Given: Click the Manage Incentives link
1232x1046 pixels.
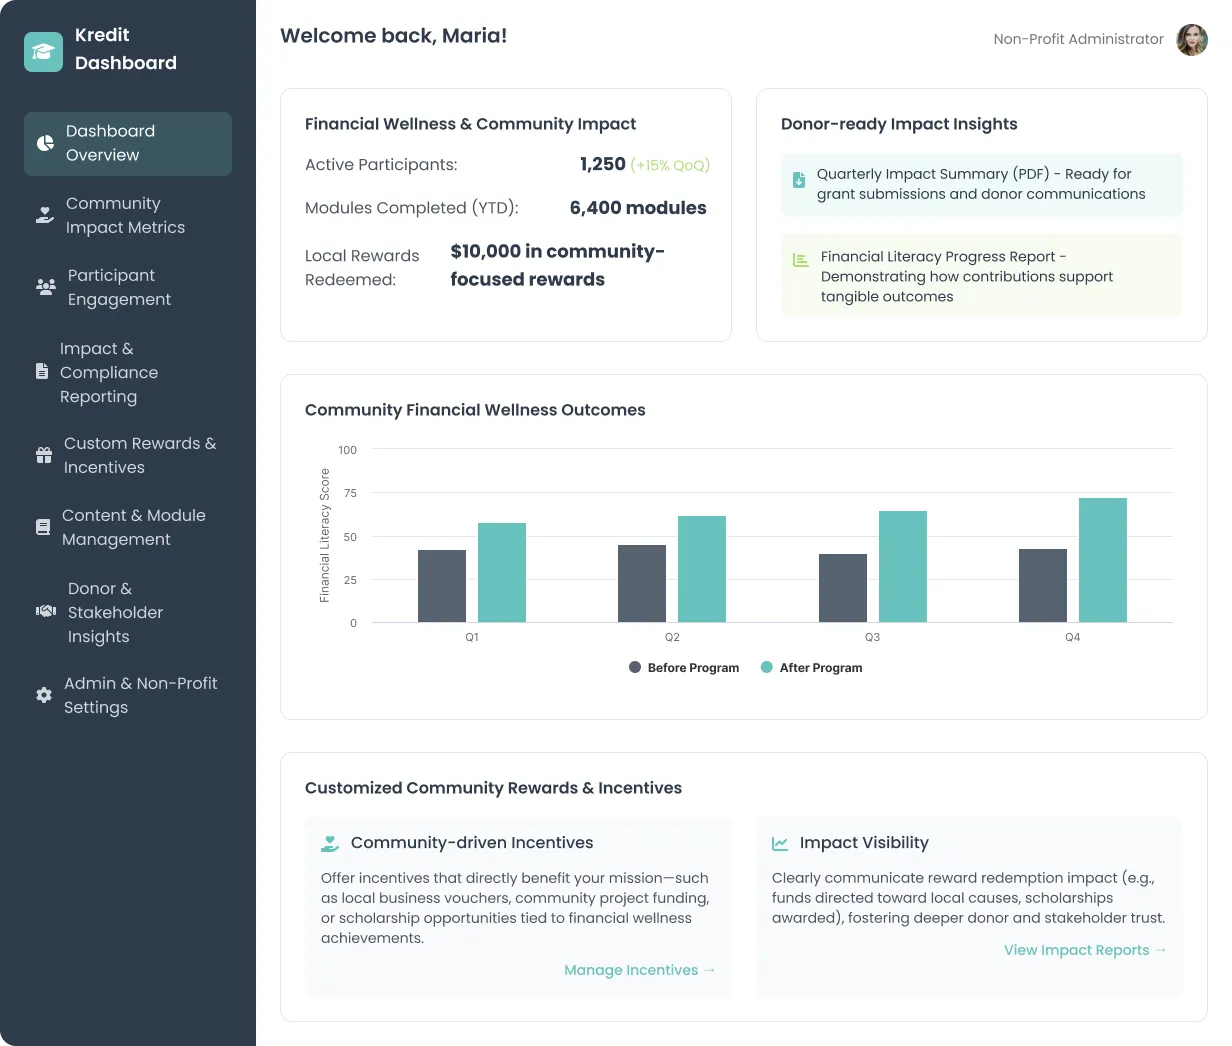Looking at the screenshot, I should pos(639,970).
